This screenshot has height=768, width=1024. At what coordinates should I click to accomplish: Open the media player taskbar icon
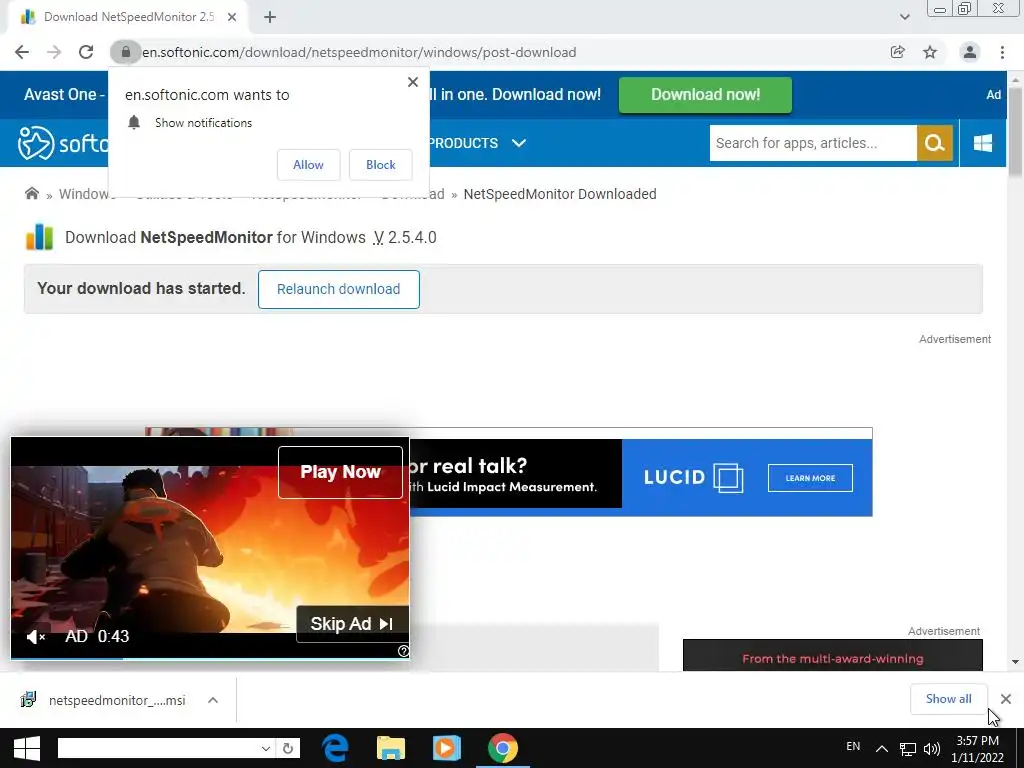(447, 748)
